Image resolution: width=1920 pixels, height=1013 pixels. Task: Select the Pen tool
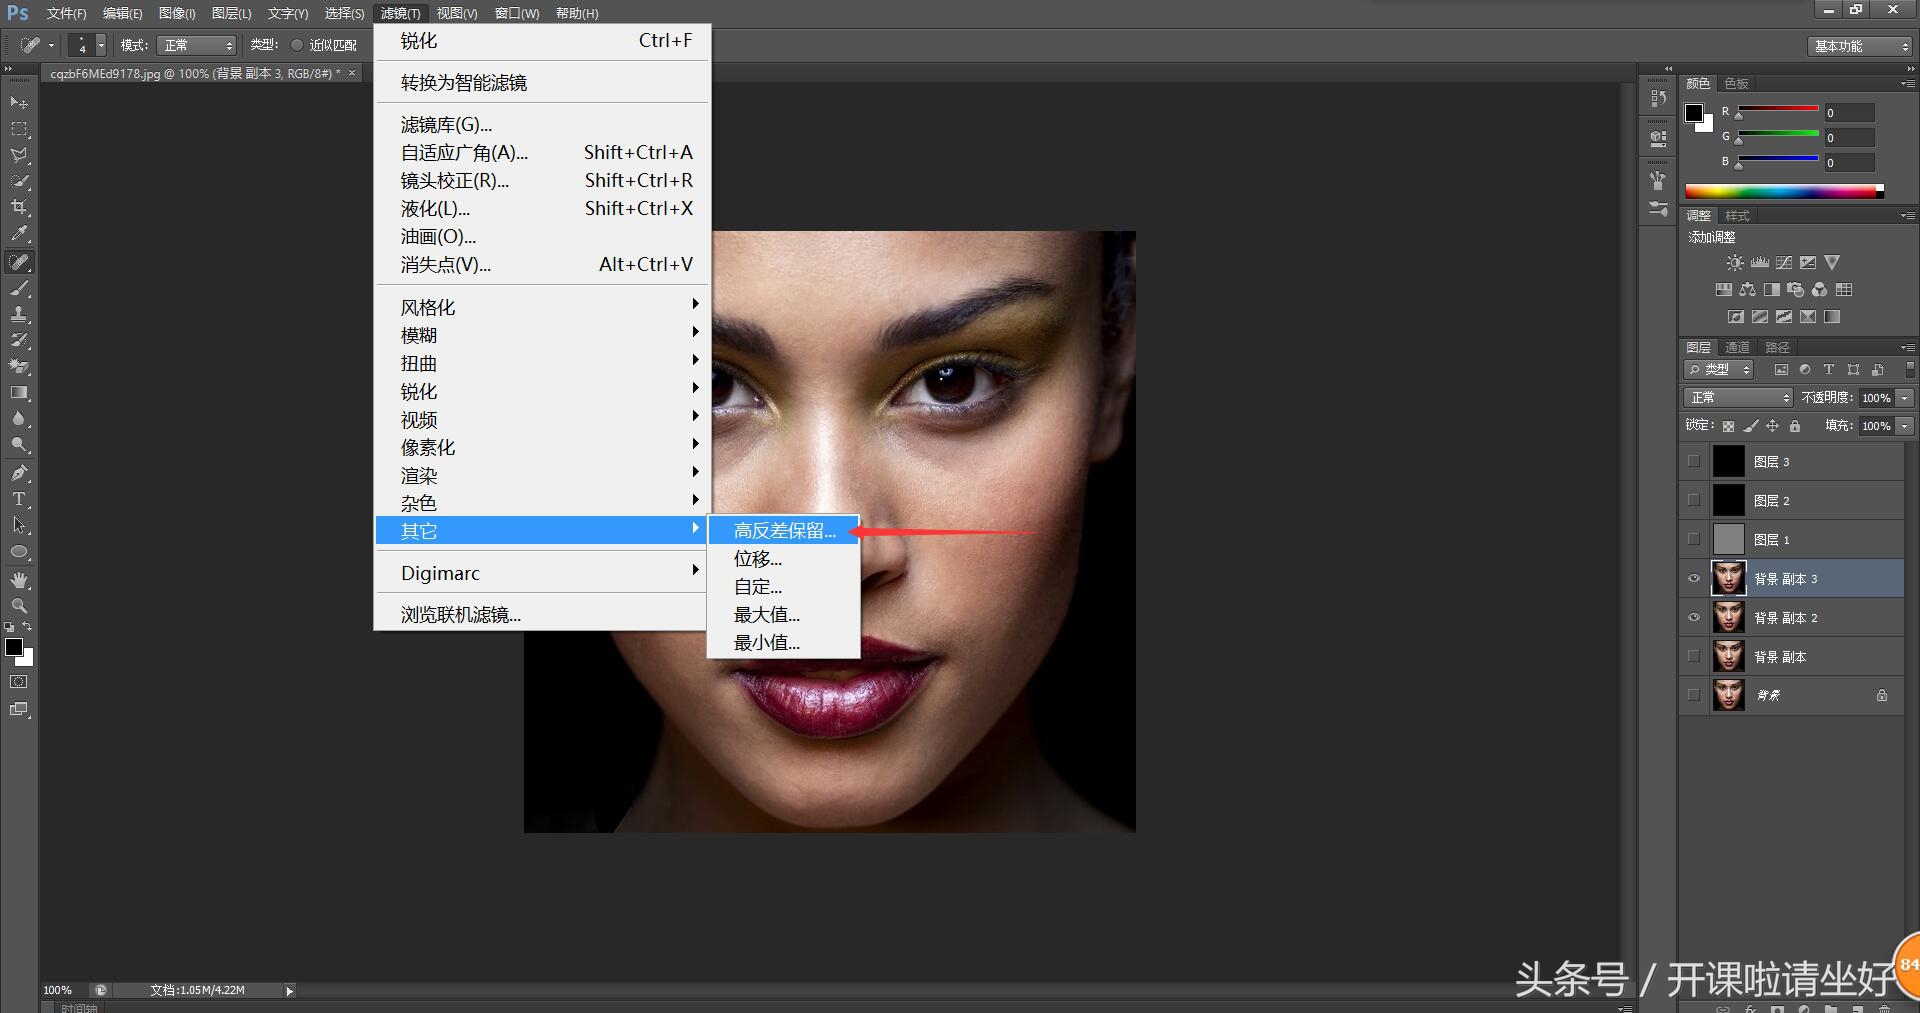[19, 473]
